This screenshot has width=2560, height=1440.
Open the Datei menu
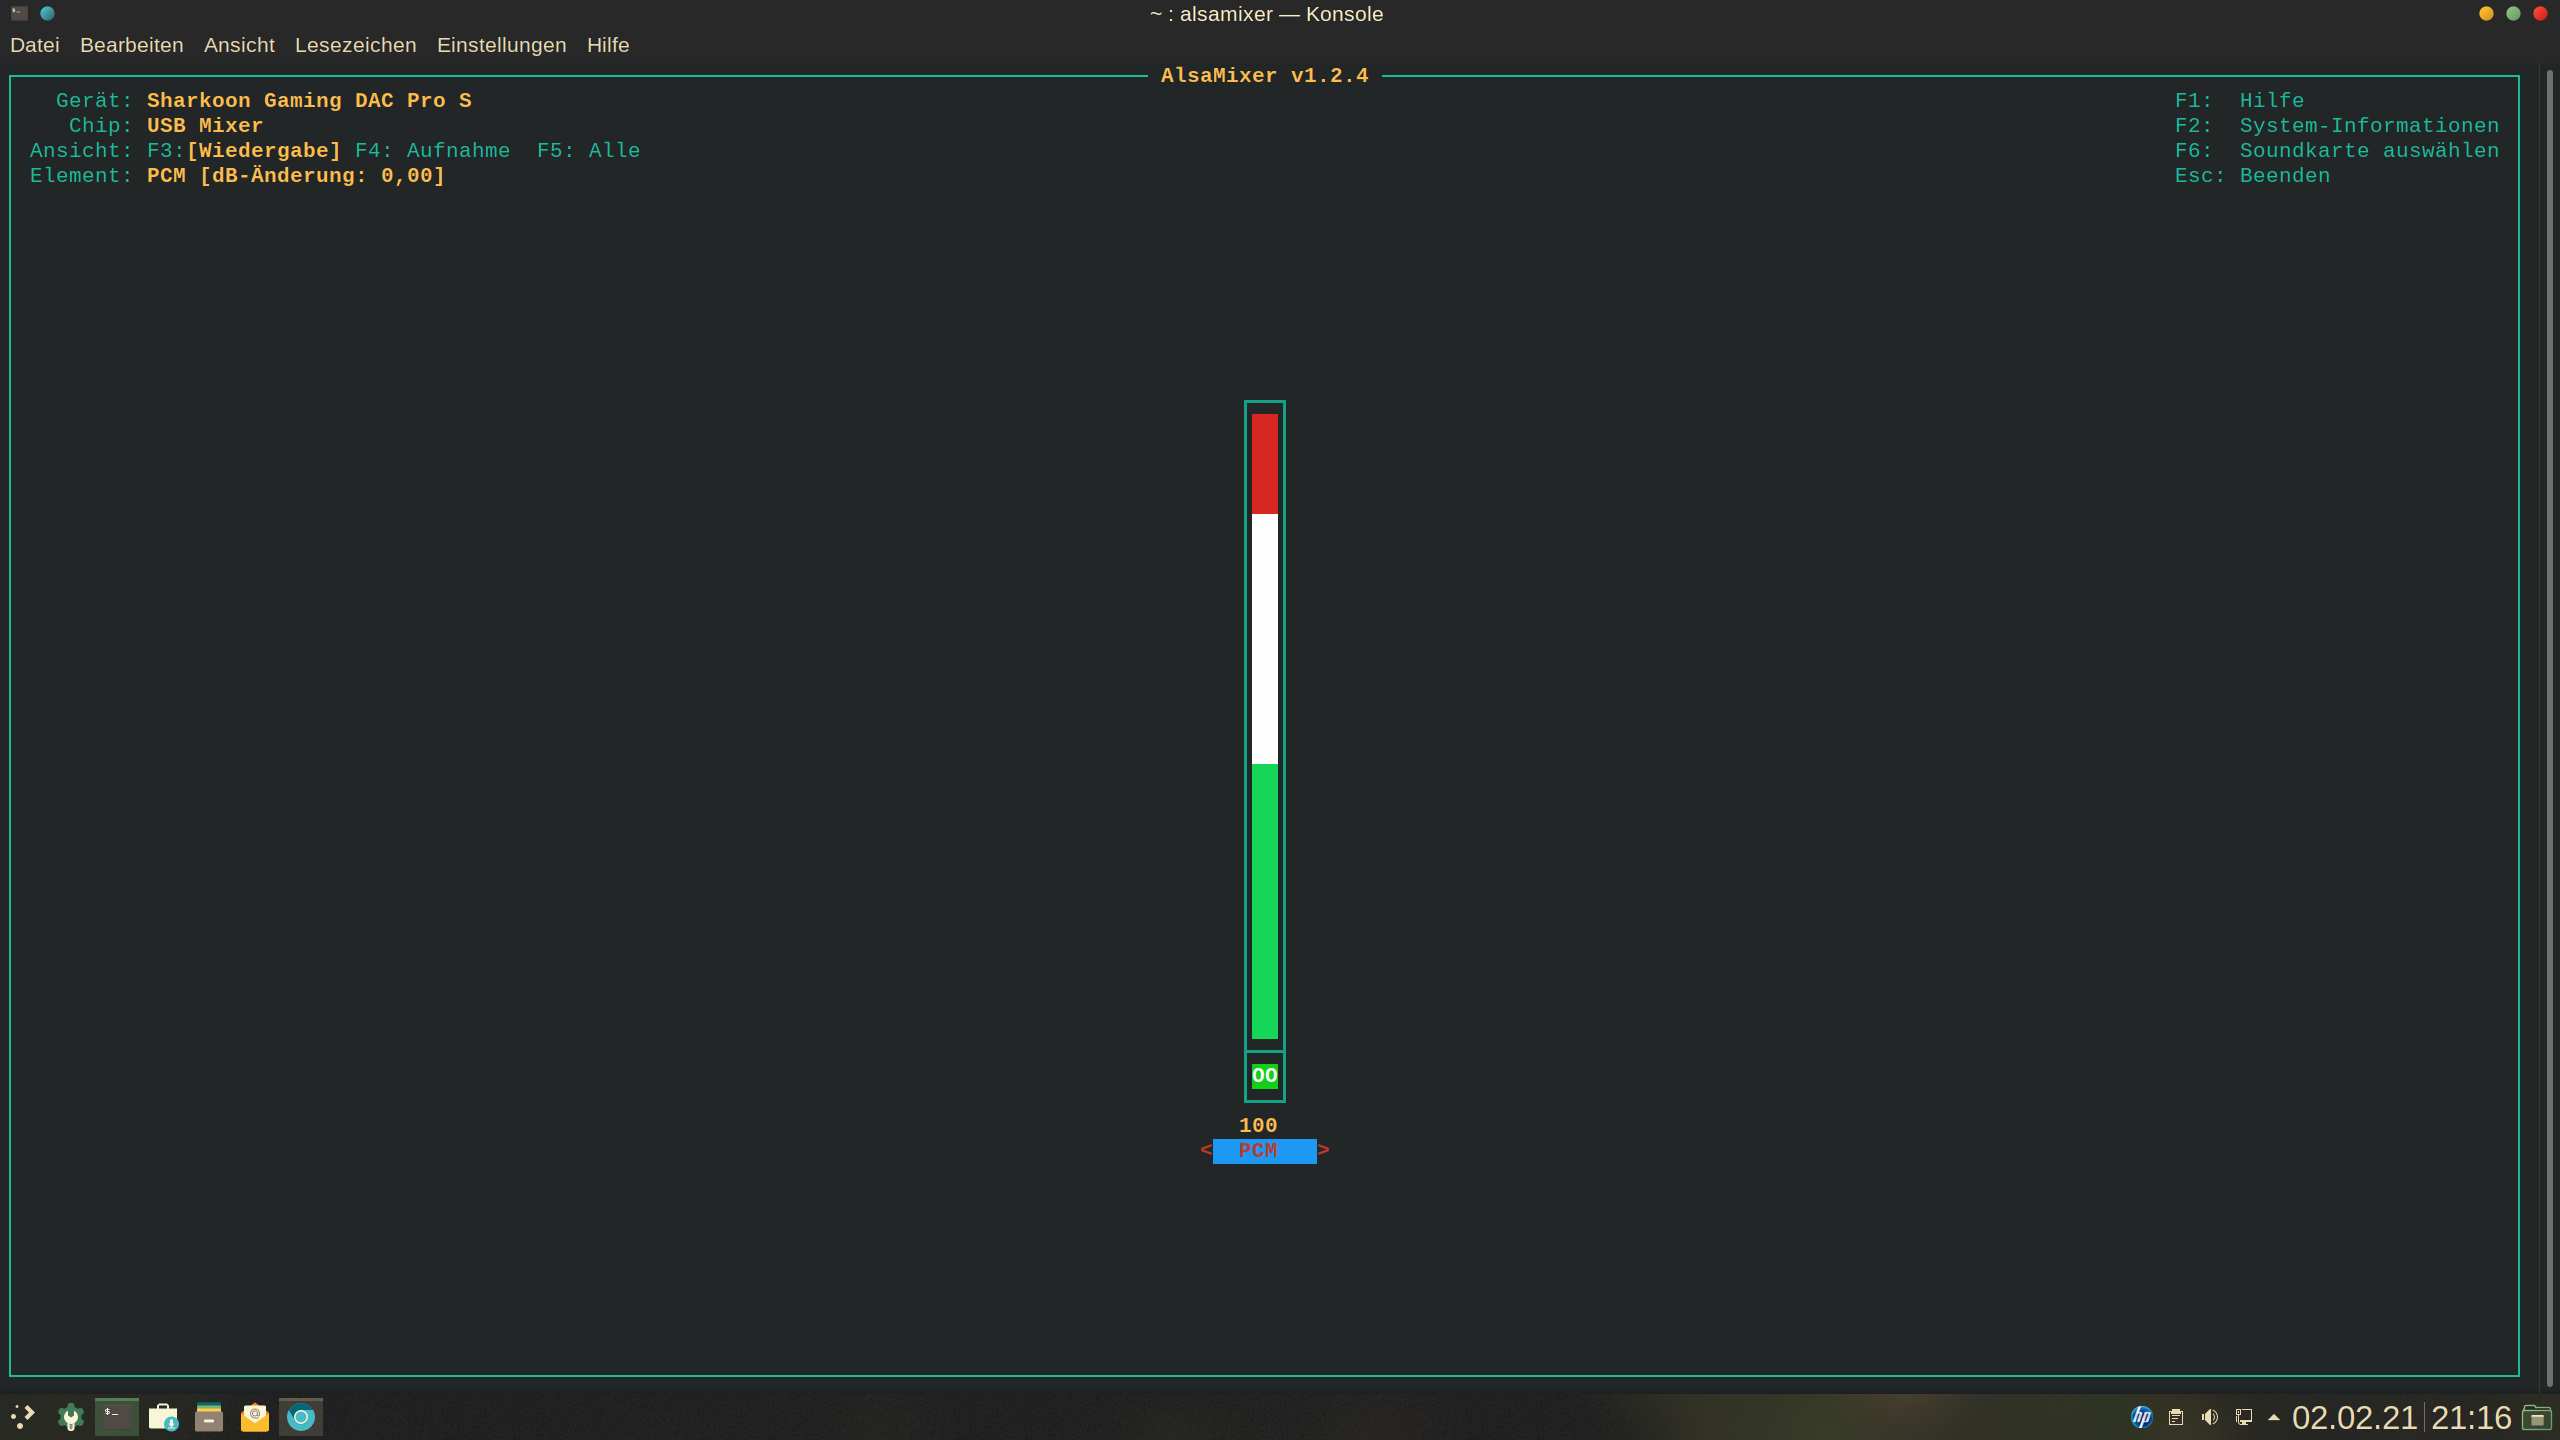35,45
